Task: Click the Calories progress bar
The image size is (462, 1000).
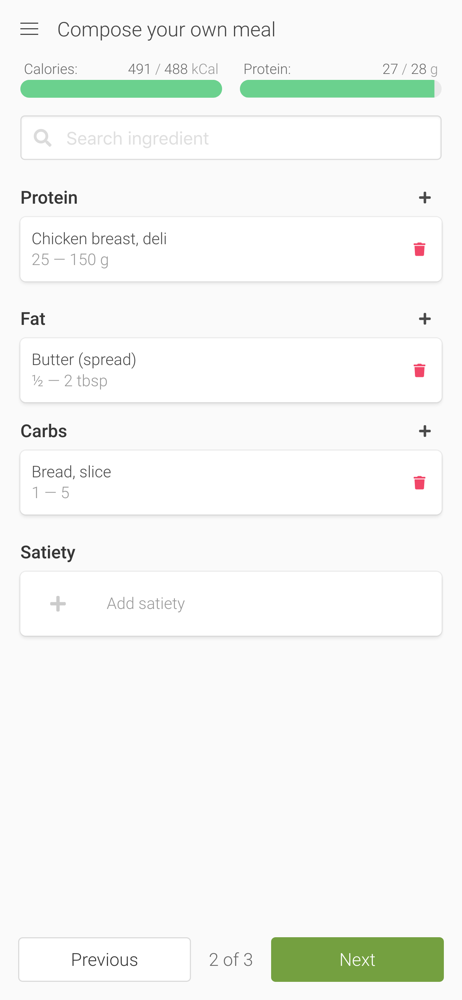Action: point(121,89)
